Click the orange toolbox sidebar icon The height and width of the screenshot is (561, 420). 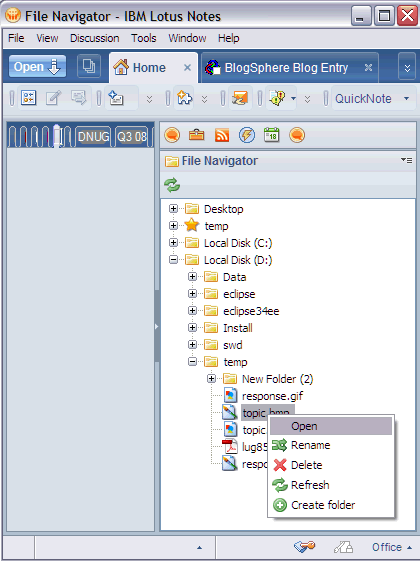pos(196,135)
